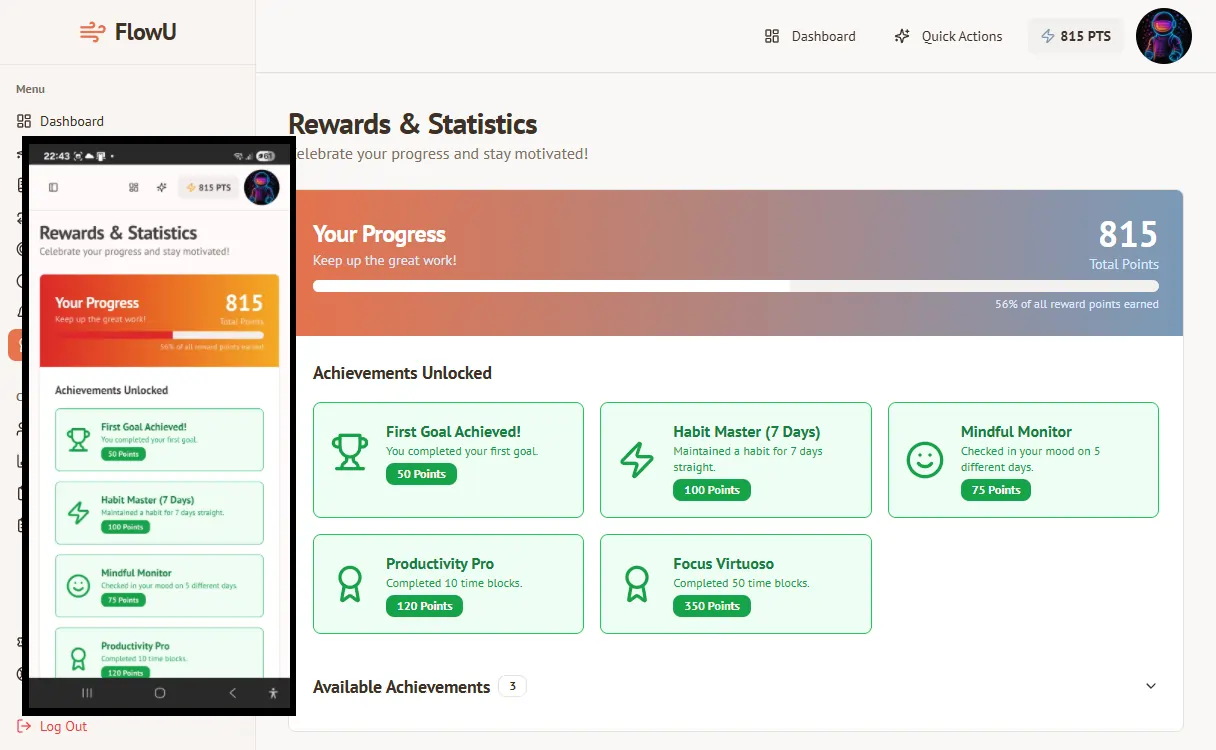Tap the phone preview's back navigation arrow
The image size is (1216, 750).
point(232,693)
